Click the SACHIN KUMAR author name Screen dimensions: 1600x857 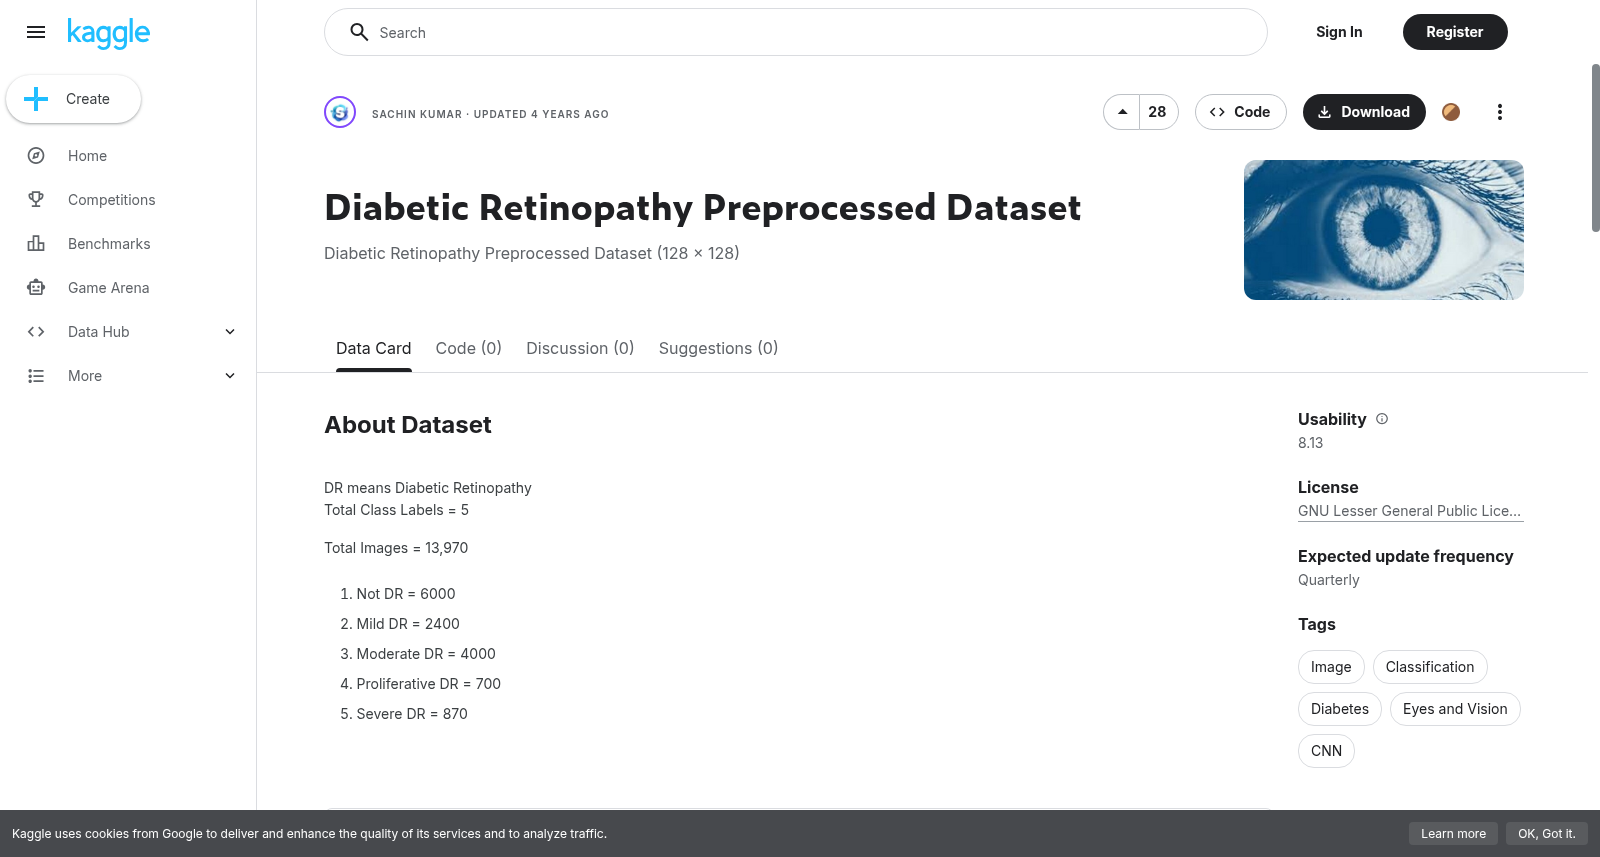coord(417,114)
